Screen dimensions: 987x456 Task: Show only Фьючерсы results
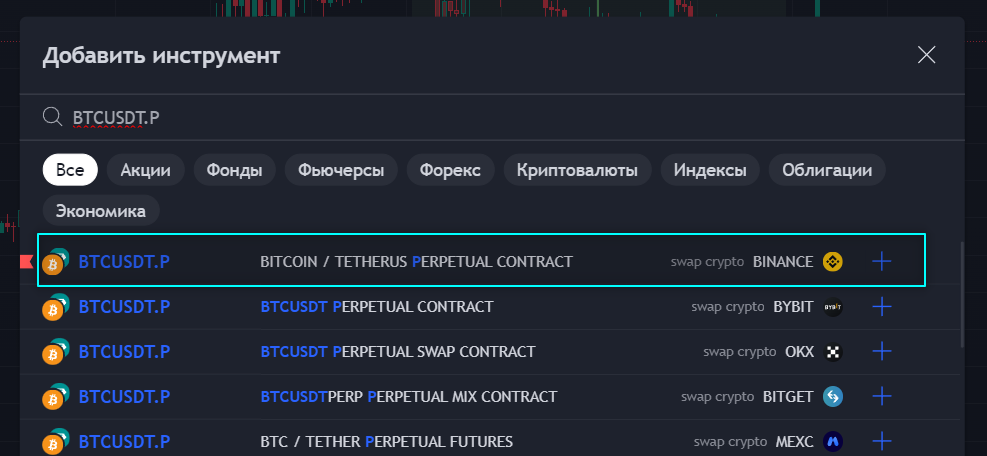tap(341, 170)
